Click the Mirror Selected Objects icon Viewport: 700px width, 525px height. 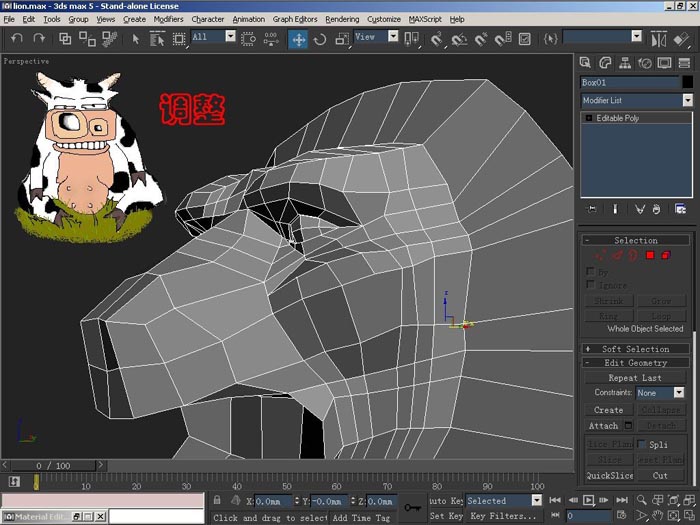point(658,39)
